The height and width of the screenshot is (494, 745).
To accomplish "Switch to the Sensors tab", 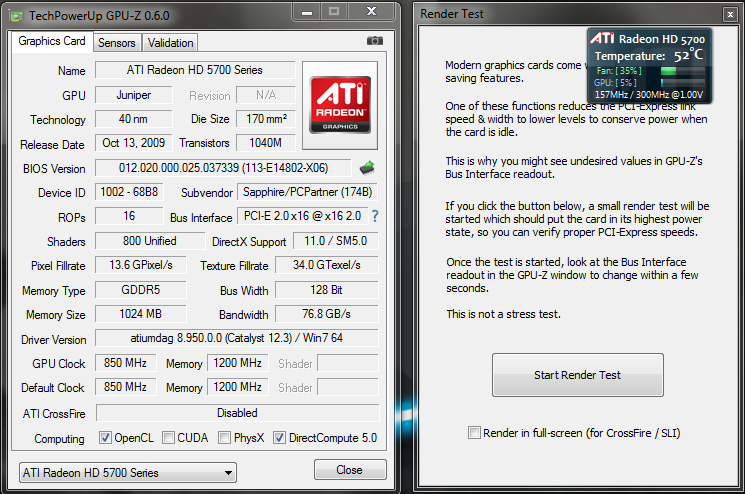I will (x=117, y=43).
